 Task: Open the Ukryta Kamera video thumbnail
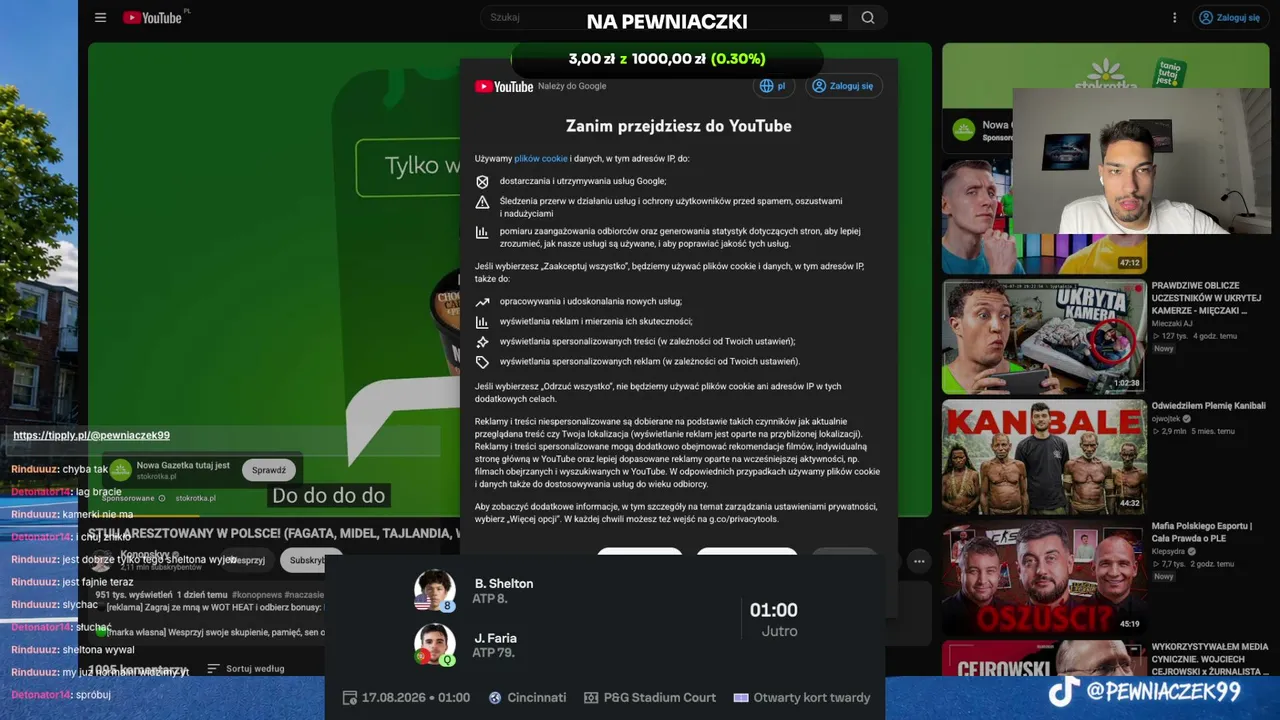[1044, 337]
